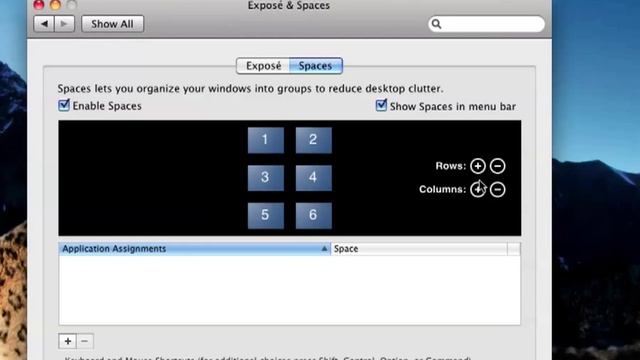Minimize window with the yellow button

(x=55, y=4)
